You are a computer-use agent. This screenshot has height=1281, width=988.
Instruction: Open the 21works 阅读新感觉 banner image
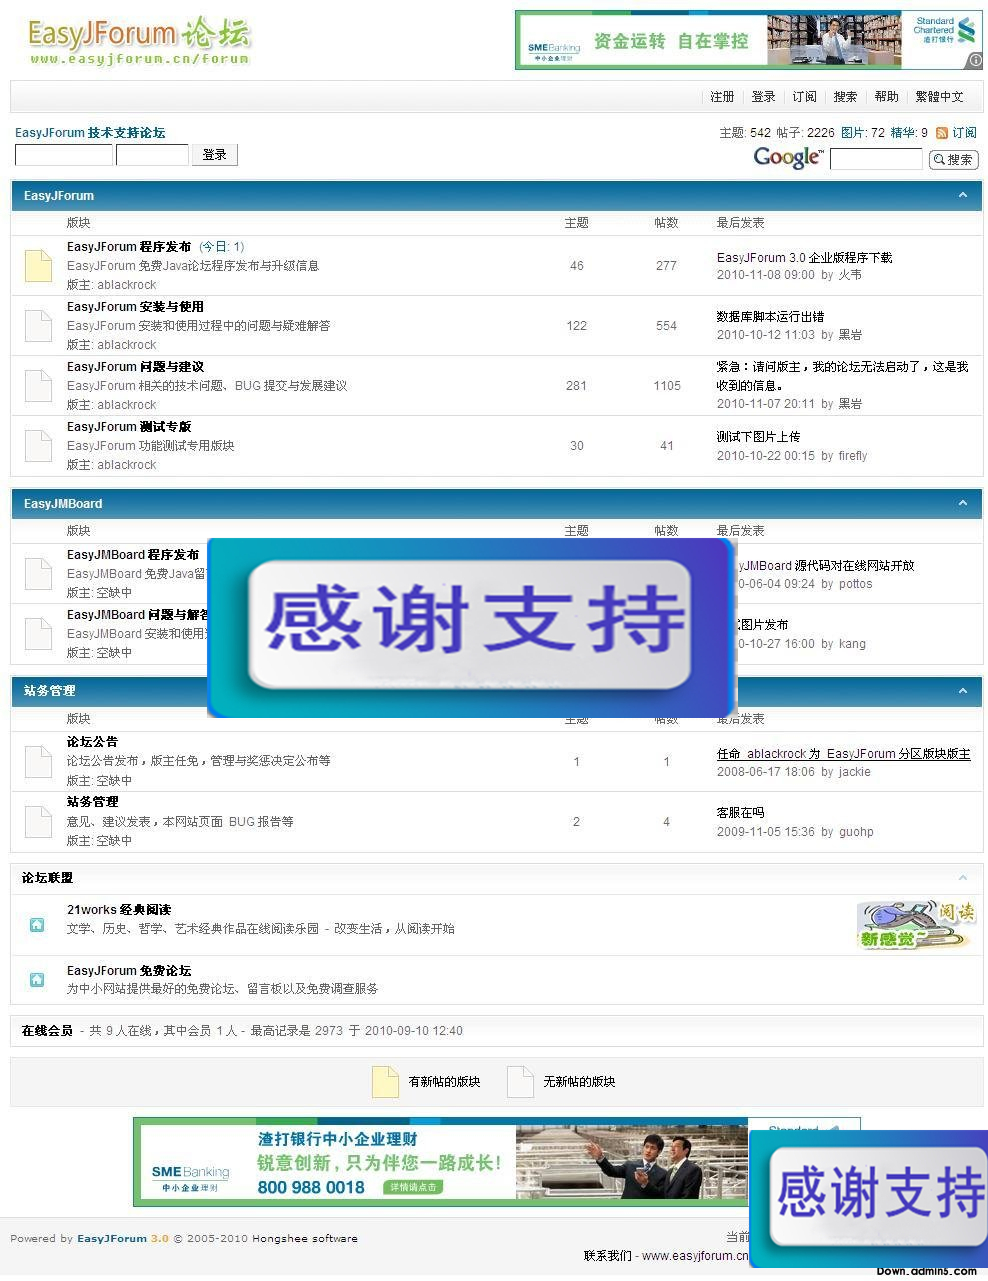tap(916, 925)
